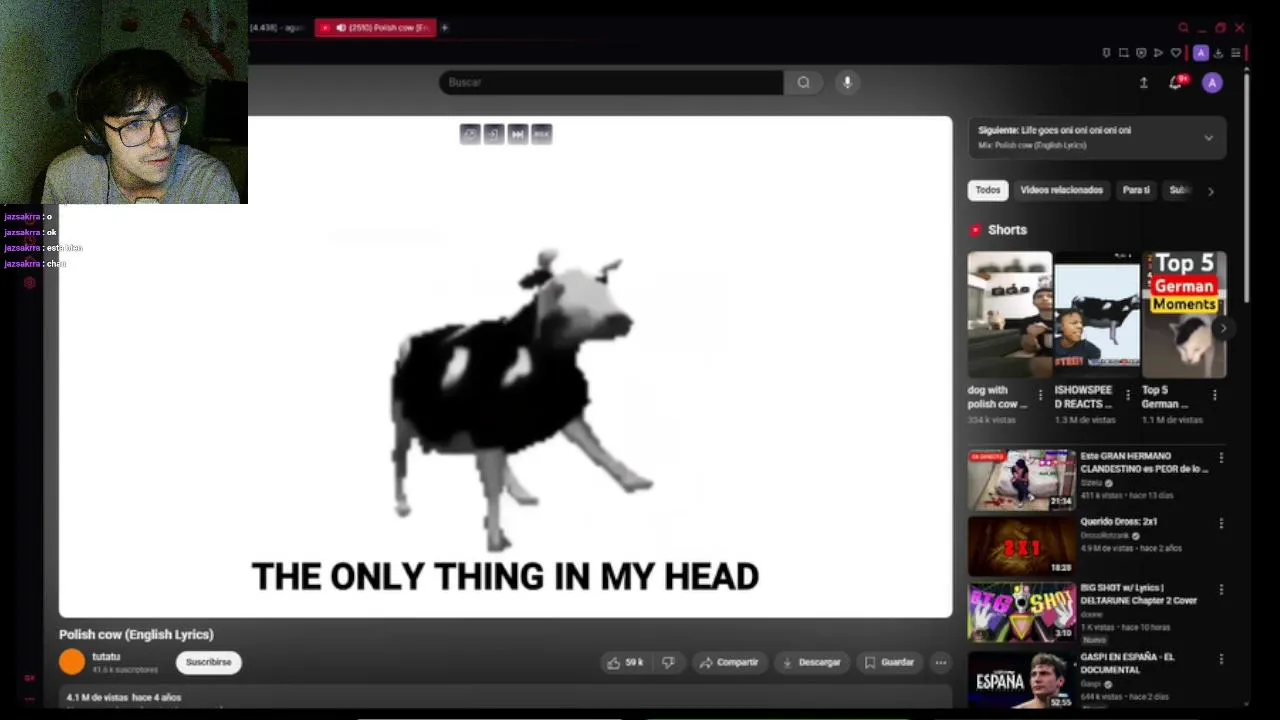Select the Para ti chip
This screenshot has width=1280, height=720.
[x=1136, y=190]
